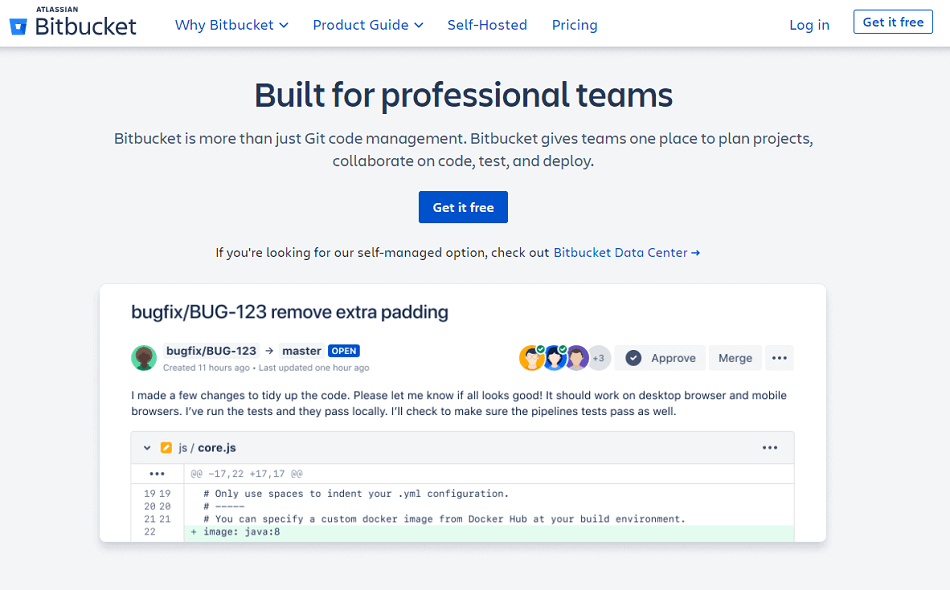Click Created 11 hours ago timestamp text
Screen dimensions: 950x590
point(206,368)
